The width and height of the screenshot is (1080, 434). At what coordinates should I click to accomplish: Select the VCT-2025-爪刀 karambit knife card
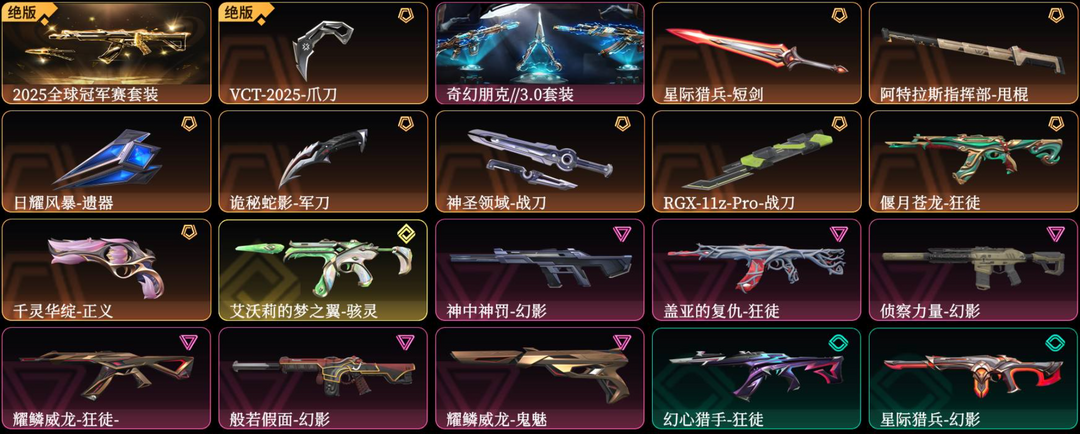(323, 53)
